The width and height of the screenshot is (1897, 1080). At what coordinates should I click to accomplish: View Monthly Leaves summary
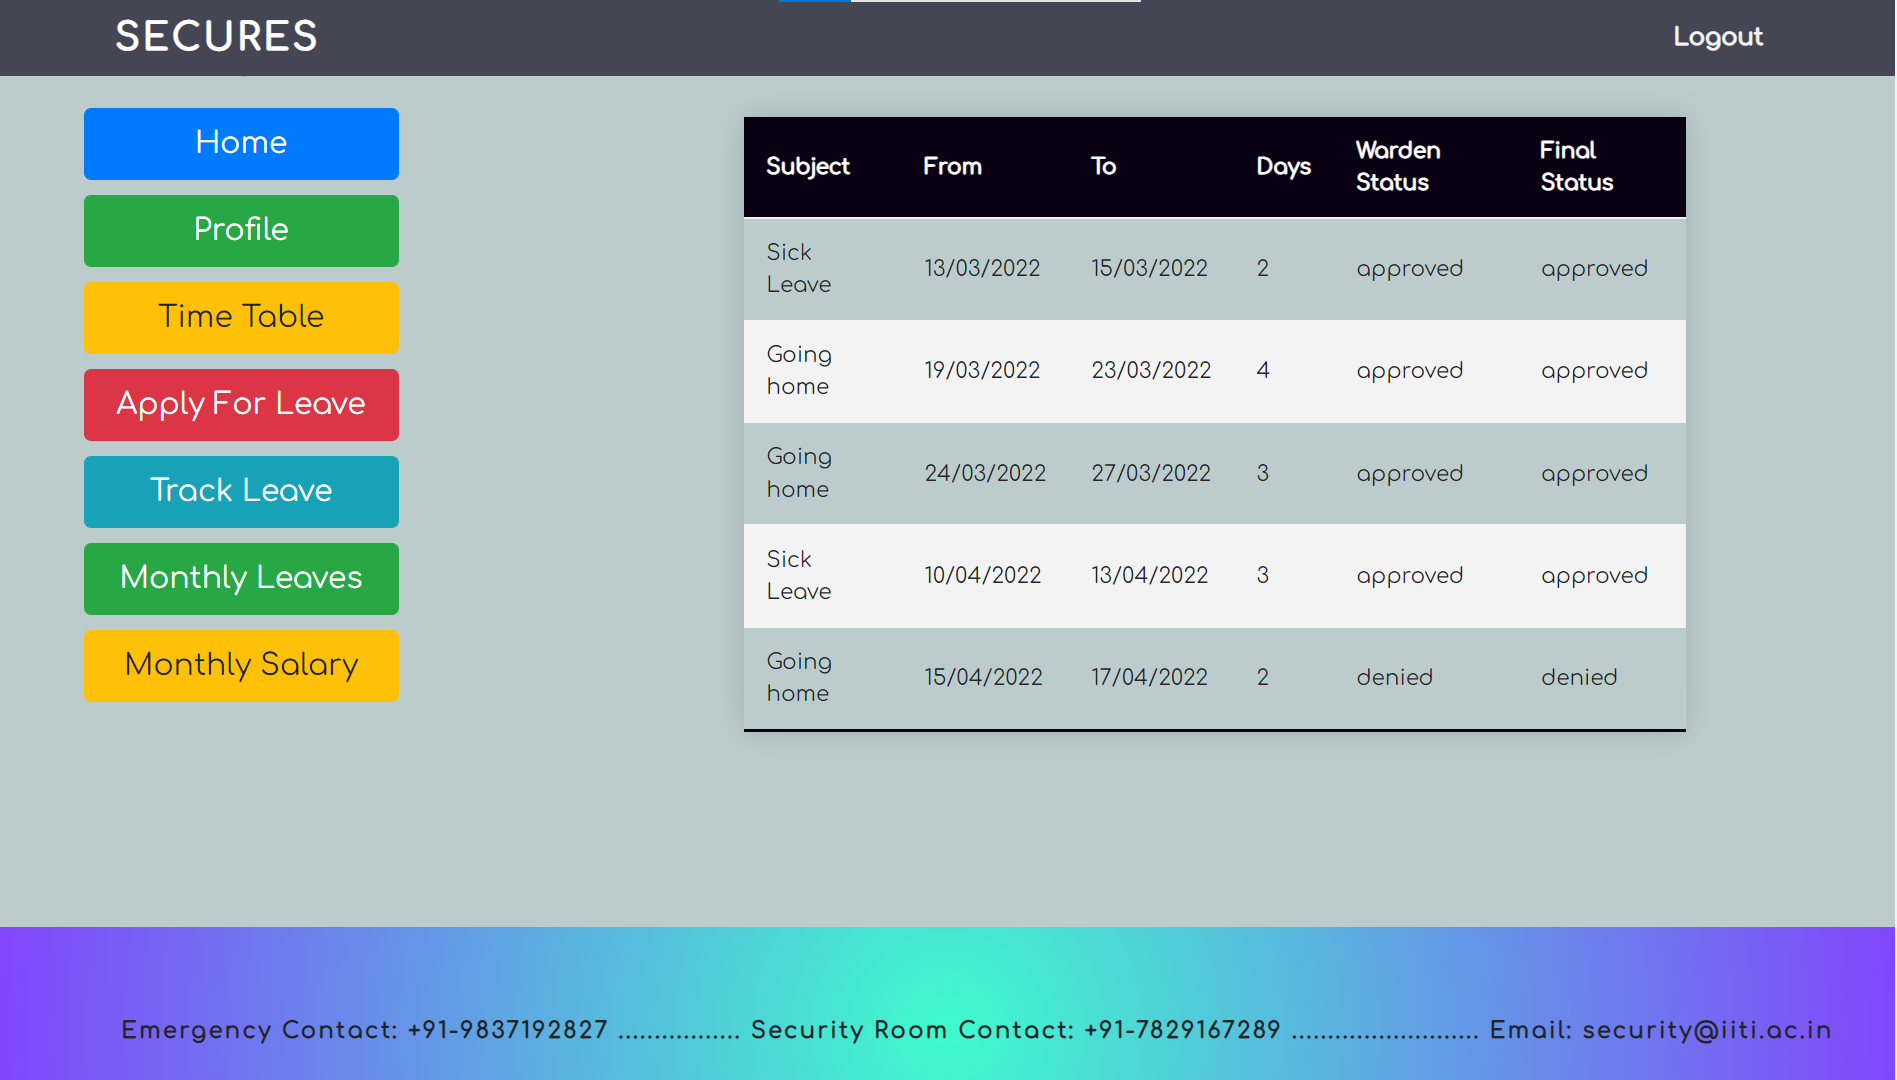(240, 578)
